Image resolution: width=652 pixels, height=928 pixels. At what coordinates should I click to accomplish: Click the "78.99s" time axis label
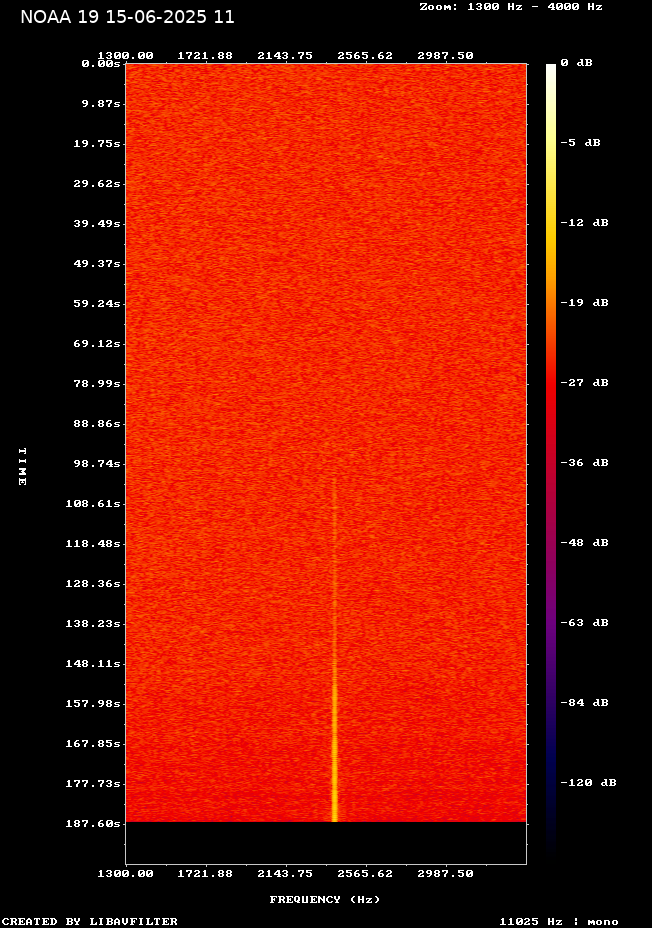97,384
